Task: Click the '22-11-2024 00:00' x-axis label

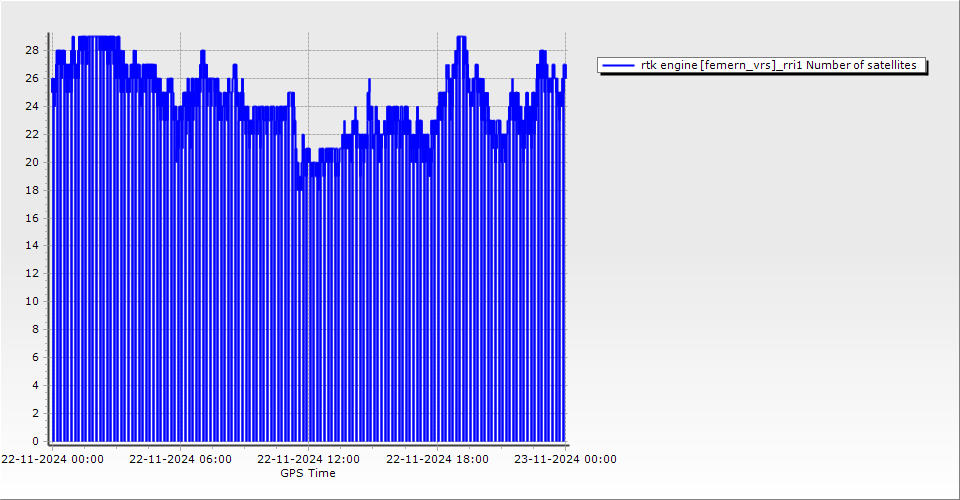Action: (52, 460)
